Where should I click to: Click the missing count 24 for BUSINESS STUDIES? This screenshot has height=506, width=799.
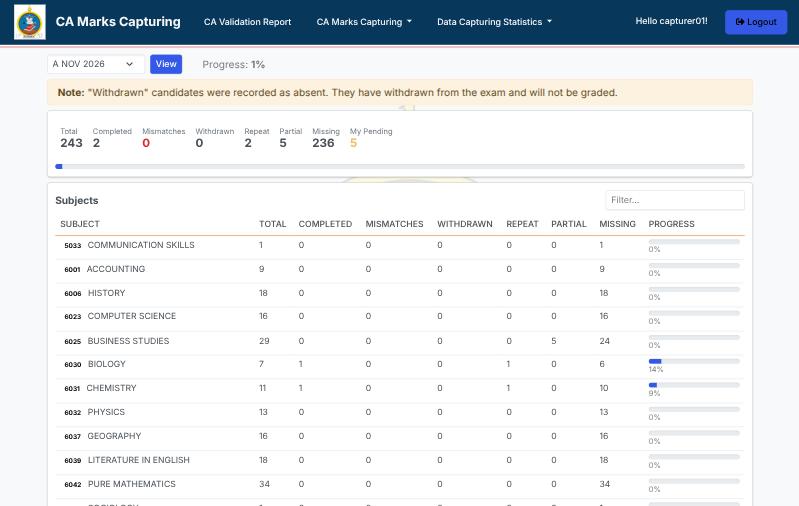tap(604, 341)
